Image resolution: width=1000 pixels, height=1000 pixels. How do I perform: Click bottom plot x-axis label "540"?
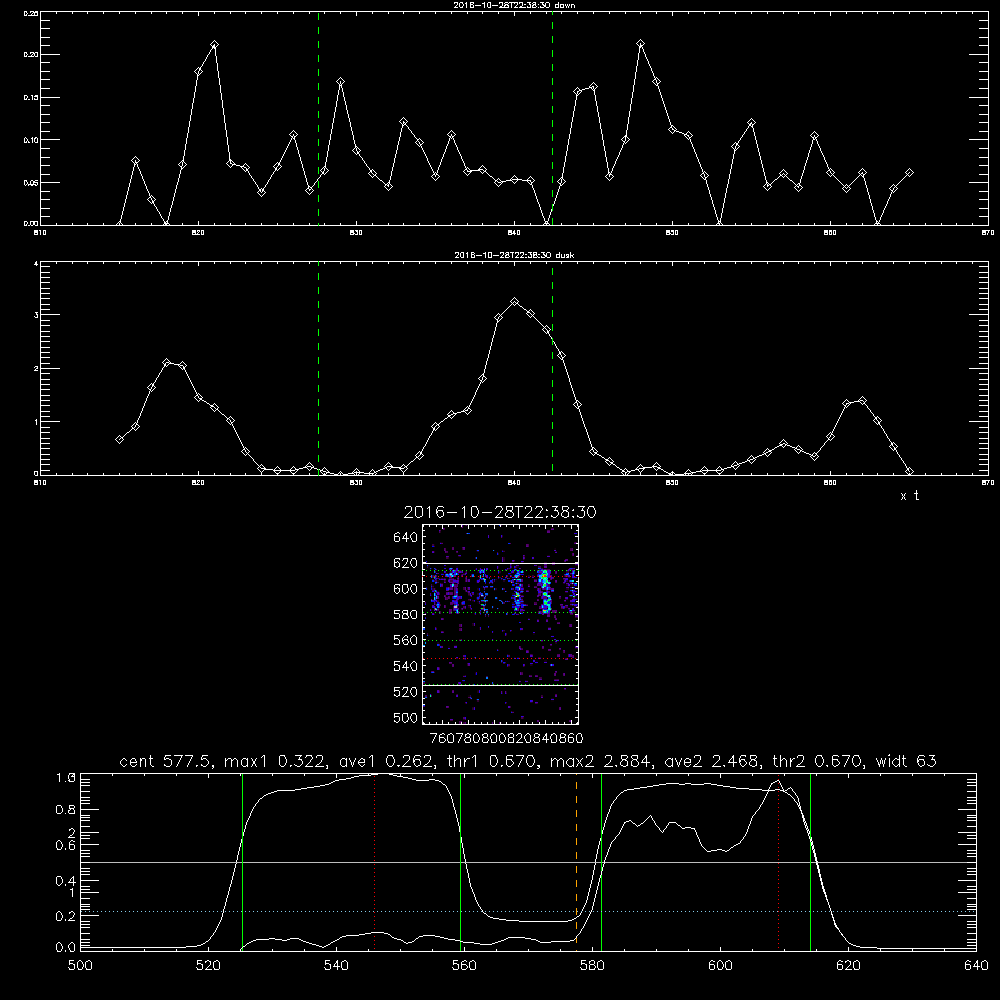(x=336, y=966)
